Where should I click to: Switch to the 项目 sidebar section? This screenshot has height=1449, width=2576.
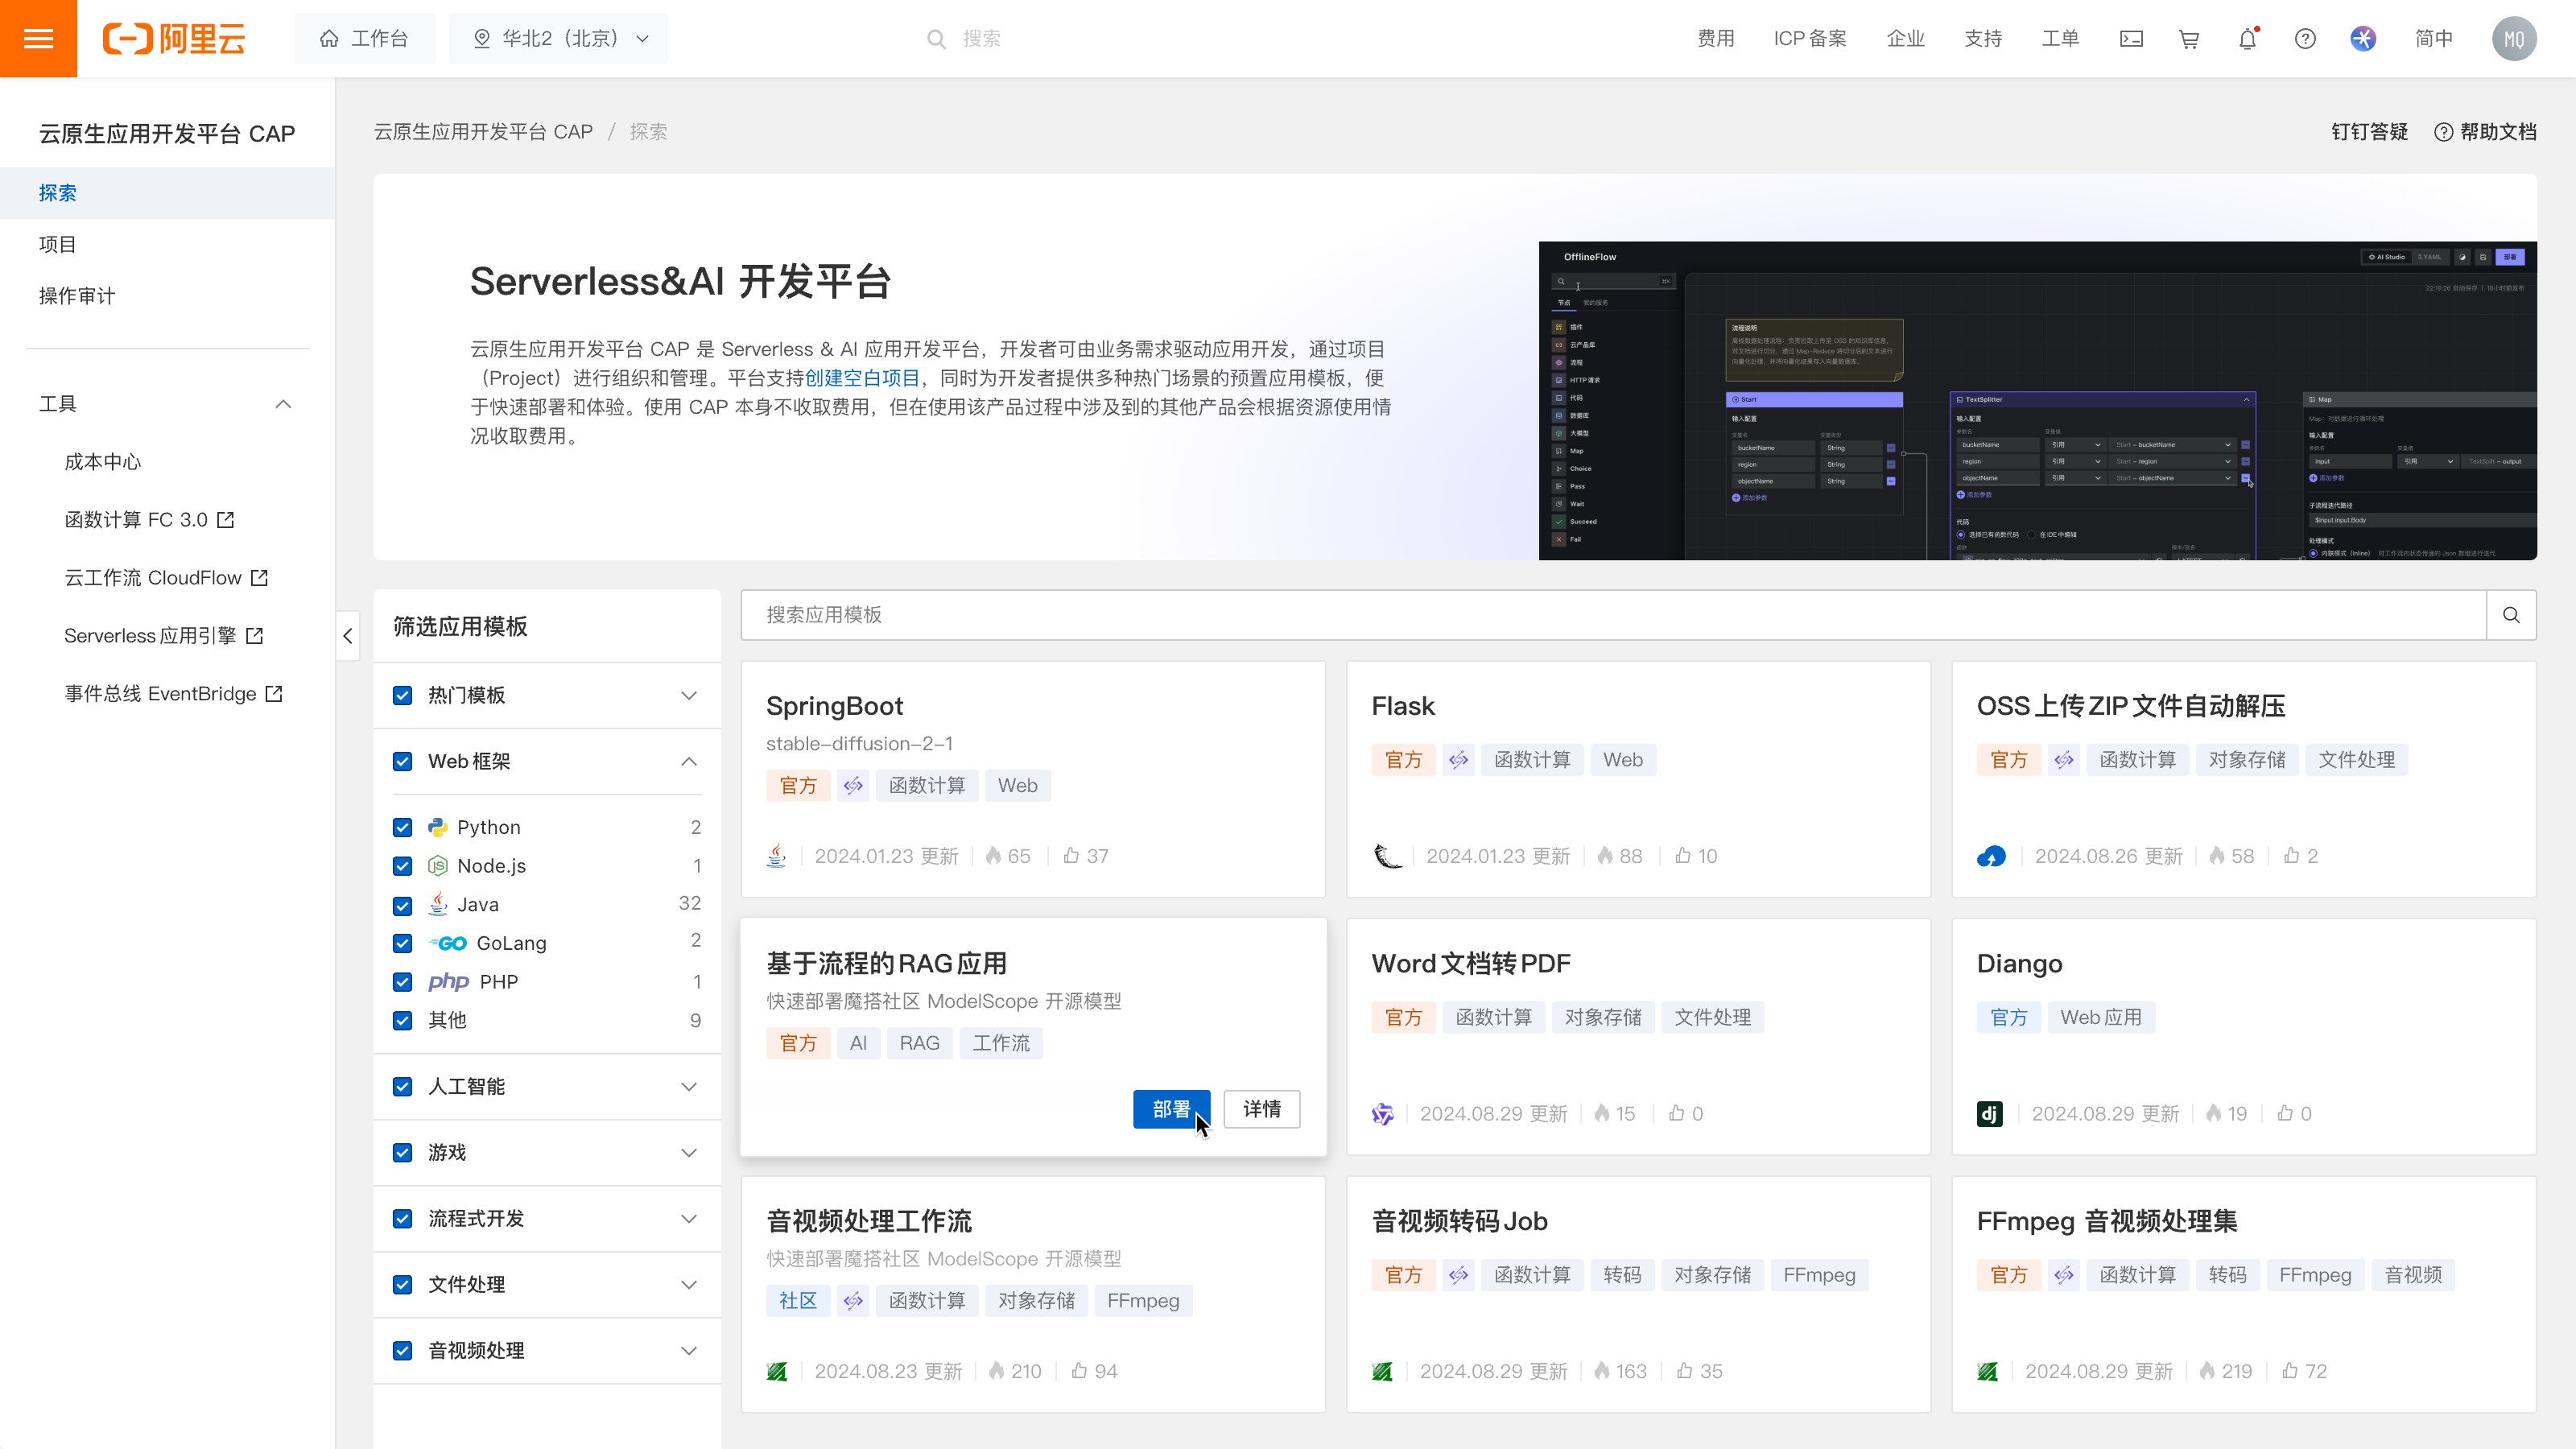click(57, 244)
